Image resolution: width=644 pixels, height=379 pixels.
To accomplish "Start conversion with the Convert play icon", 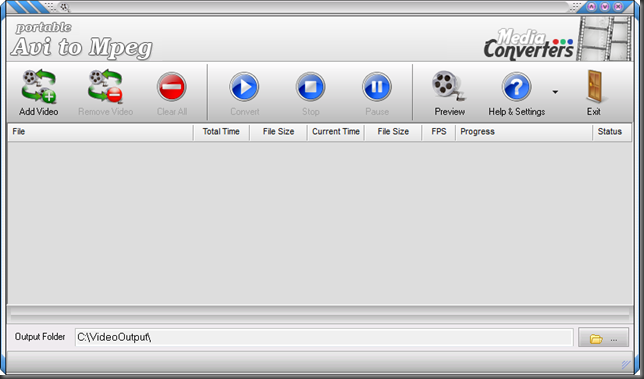I will [244, 87].
